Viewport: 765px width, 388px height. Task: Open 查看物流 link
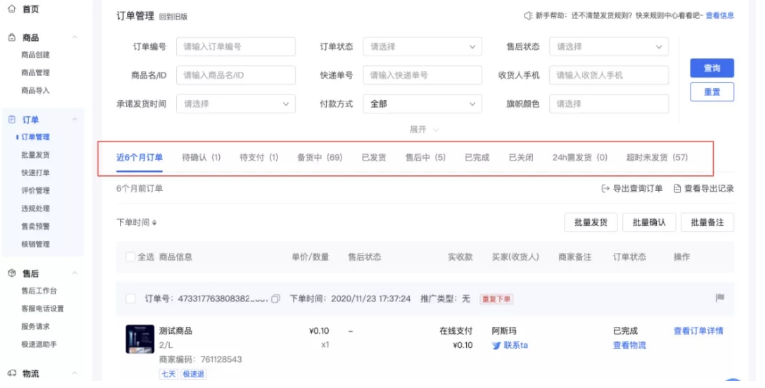(629, 345)
